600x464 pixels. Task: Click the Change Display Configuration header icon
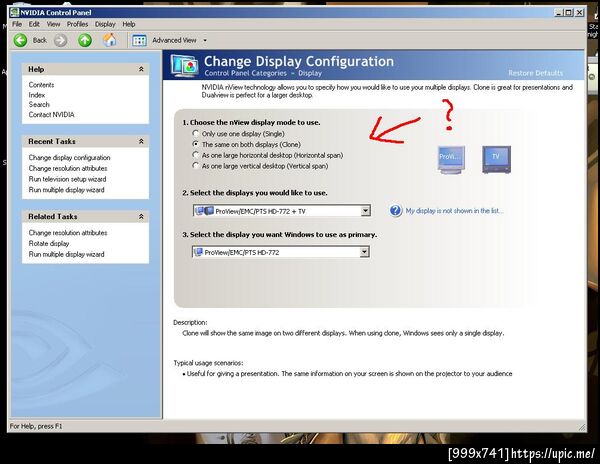[184, 65]
